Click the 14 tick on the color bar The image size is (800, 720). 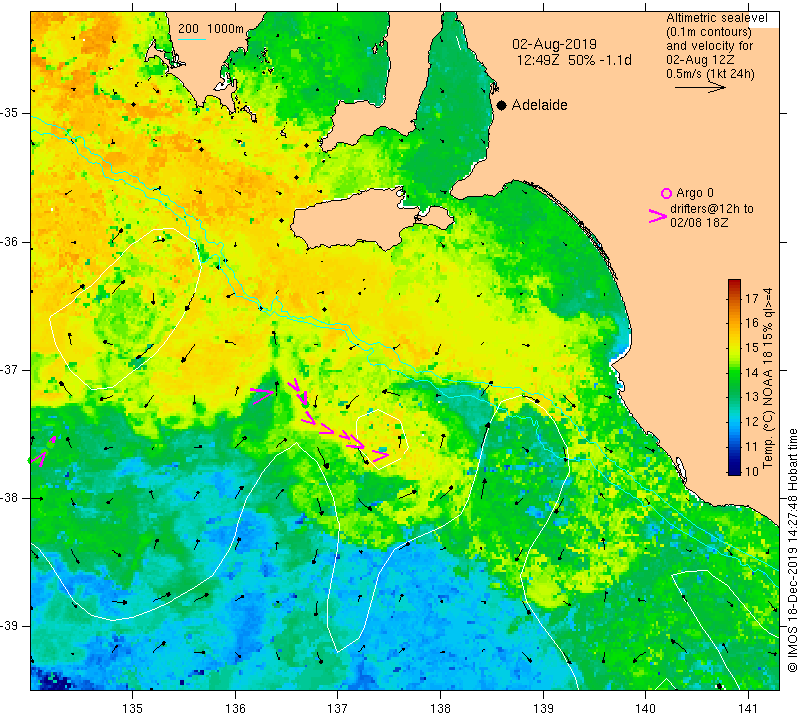tap(752, 373)
